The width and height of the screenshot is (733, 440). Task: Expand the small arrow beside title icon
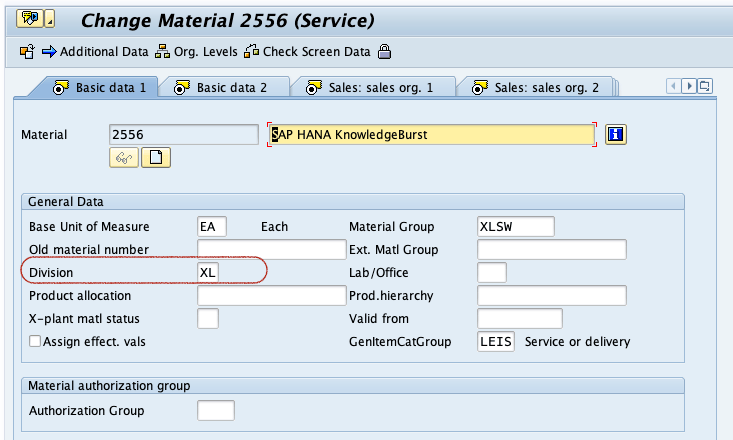[50, 19]
